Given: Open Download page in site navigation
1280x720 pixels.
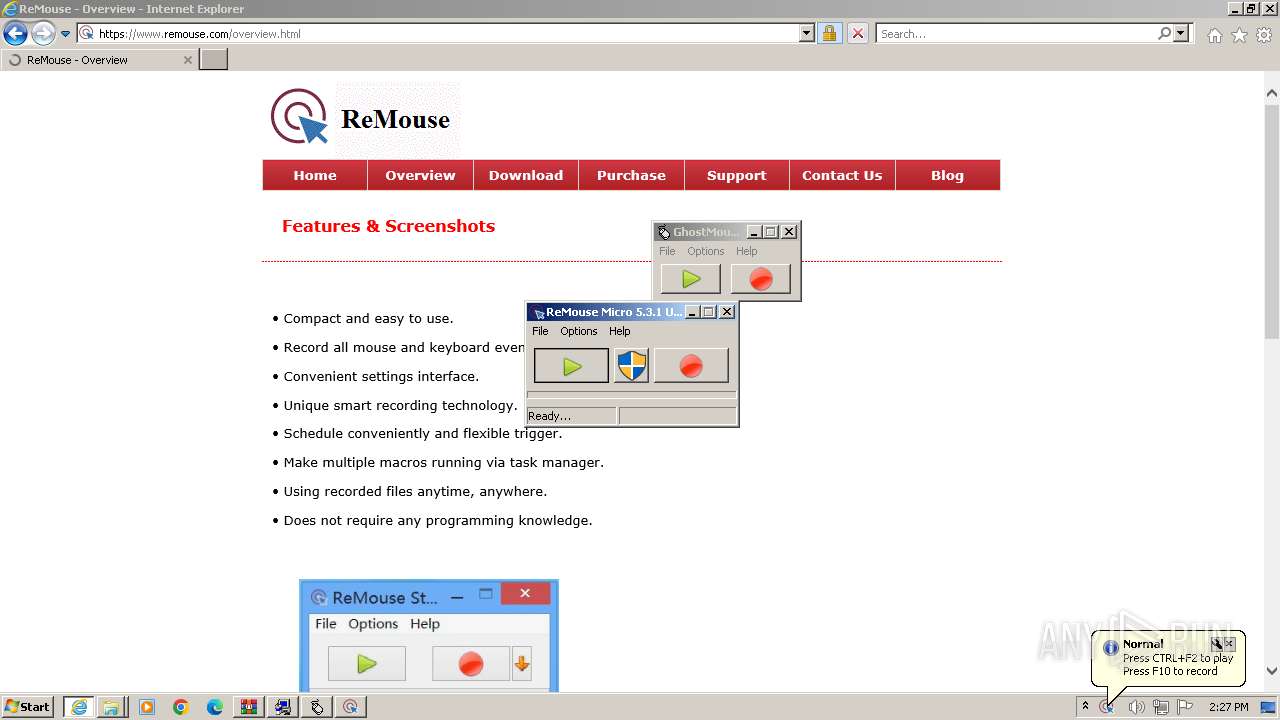Looking at the screenshot, I should [x=526, y=175].
